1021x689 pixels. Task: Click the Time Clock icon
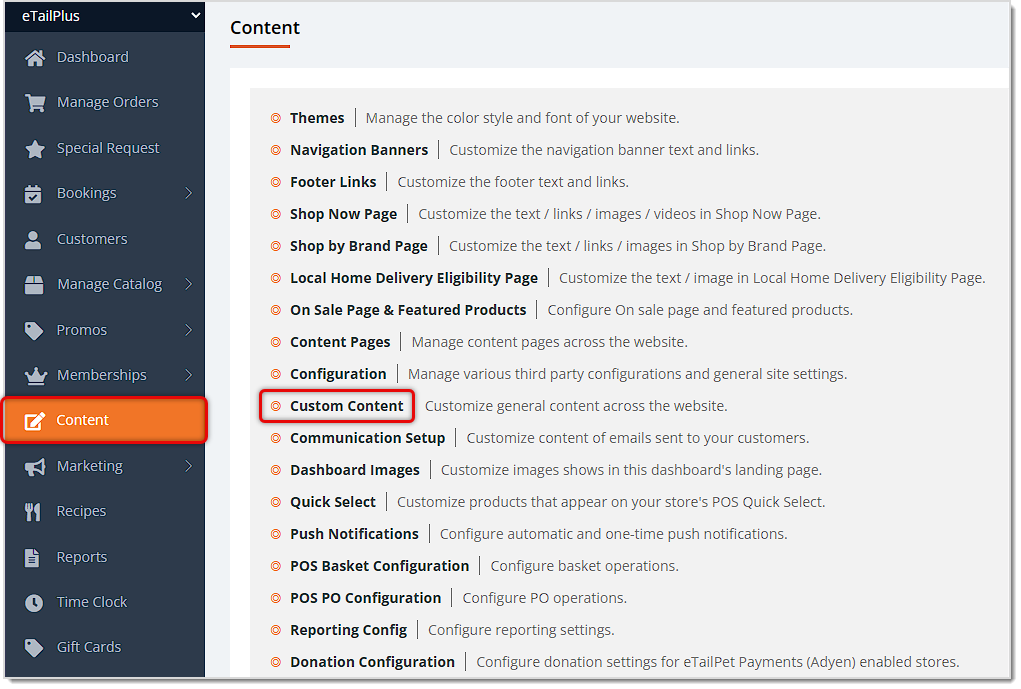coord(34,603)
